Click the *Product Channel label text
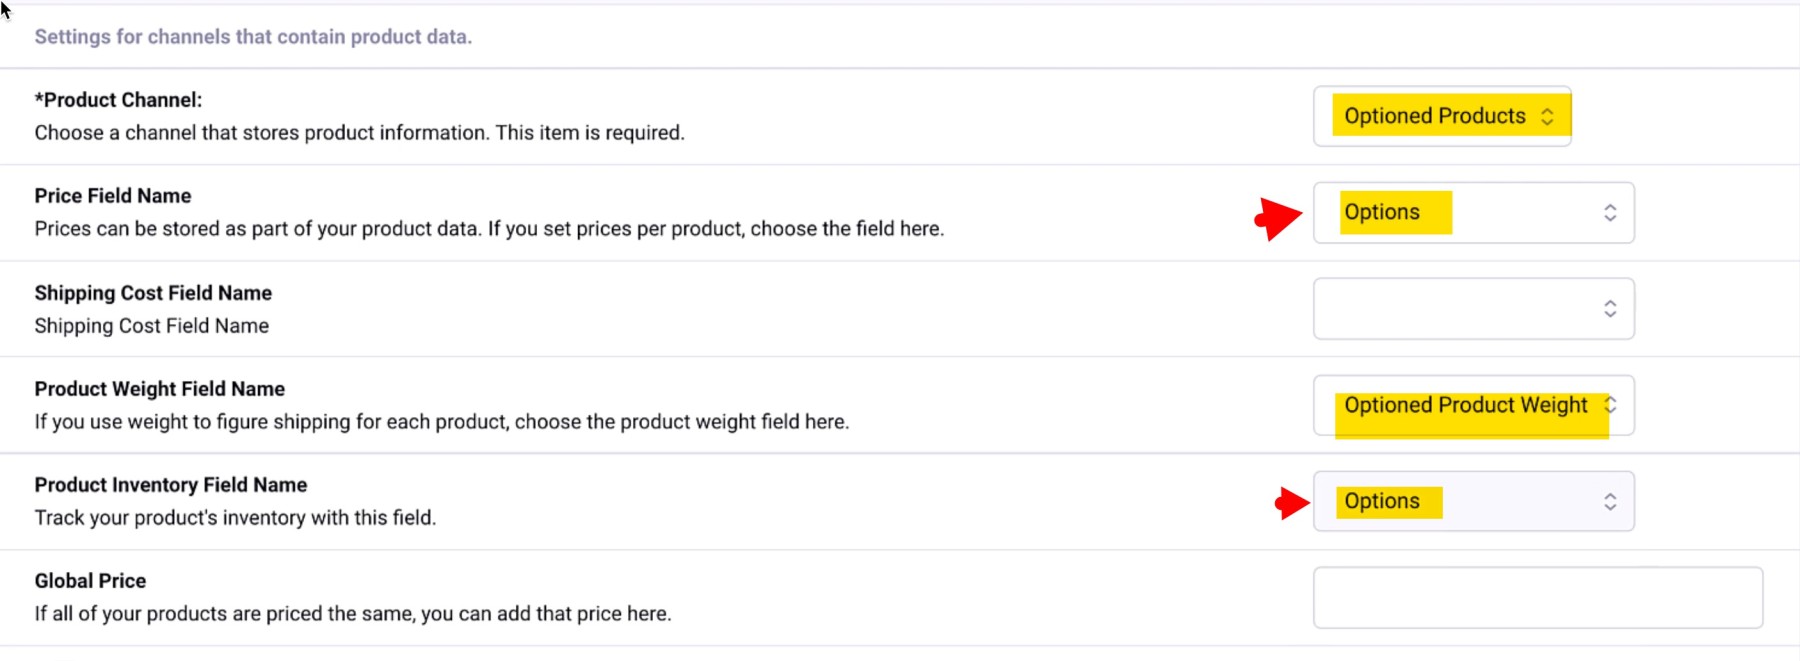This screenshot has height=661, width=1800. [x=118, y=99]
